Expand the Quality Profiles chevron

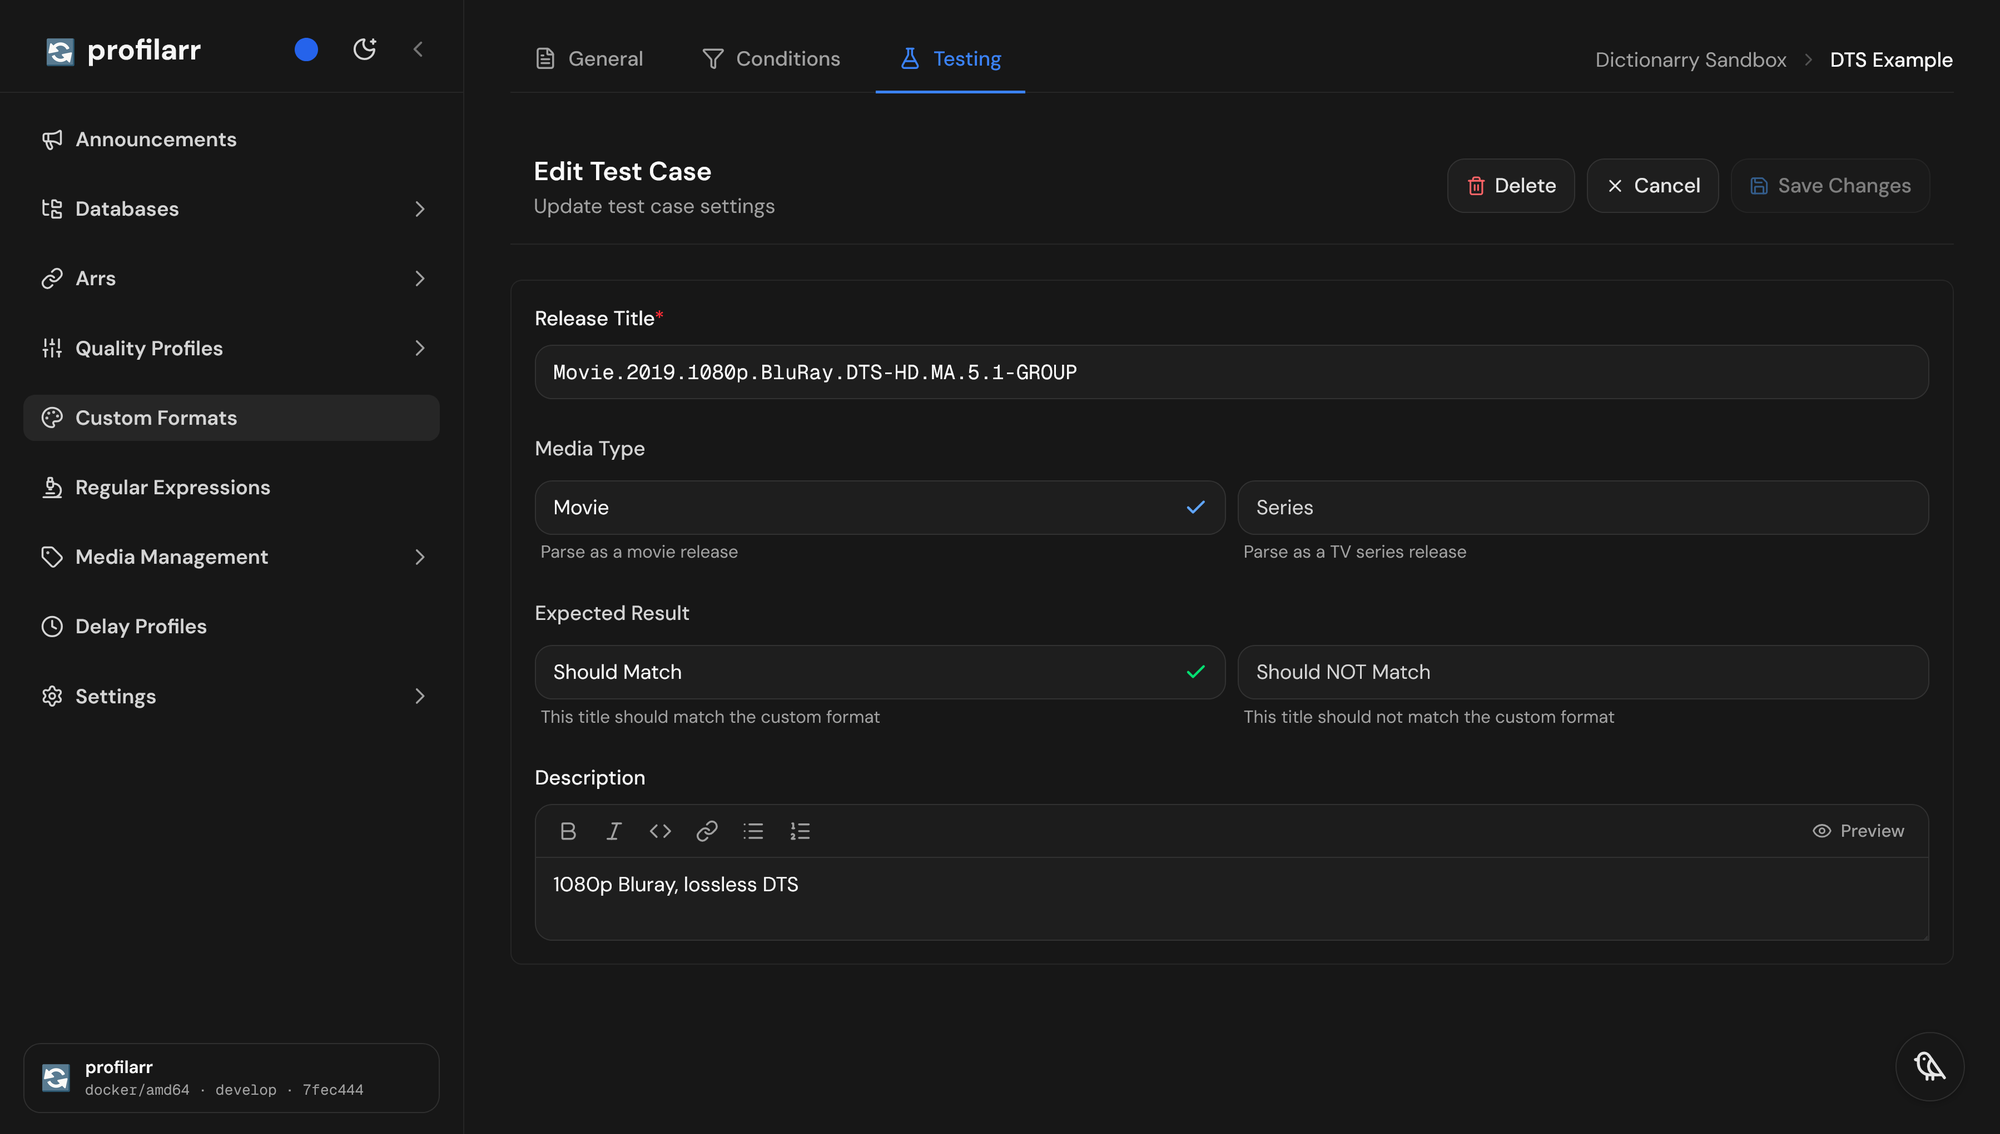pos(420,348)
